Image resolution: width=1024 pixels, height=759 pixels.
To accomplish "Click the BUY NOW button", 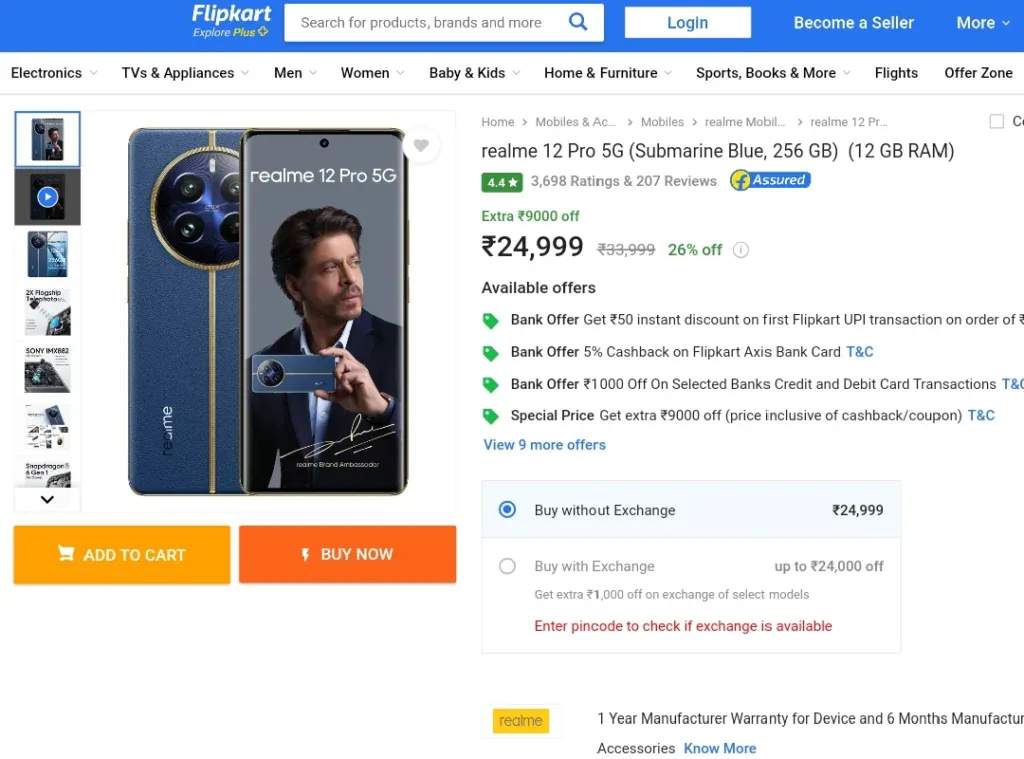I will click(347, 554).
